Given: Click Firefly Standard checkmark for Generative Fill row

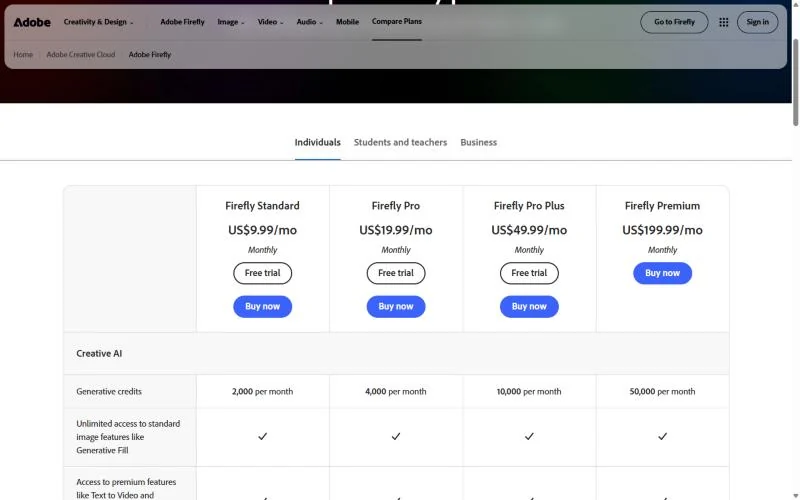Looking at the screenshot, I should pyautogui.click(x=262, y=436).
